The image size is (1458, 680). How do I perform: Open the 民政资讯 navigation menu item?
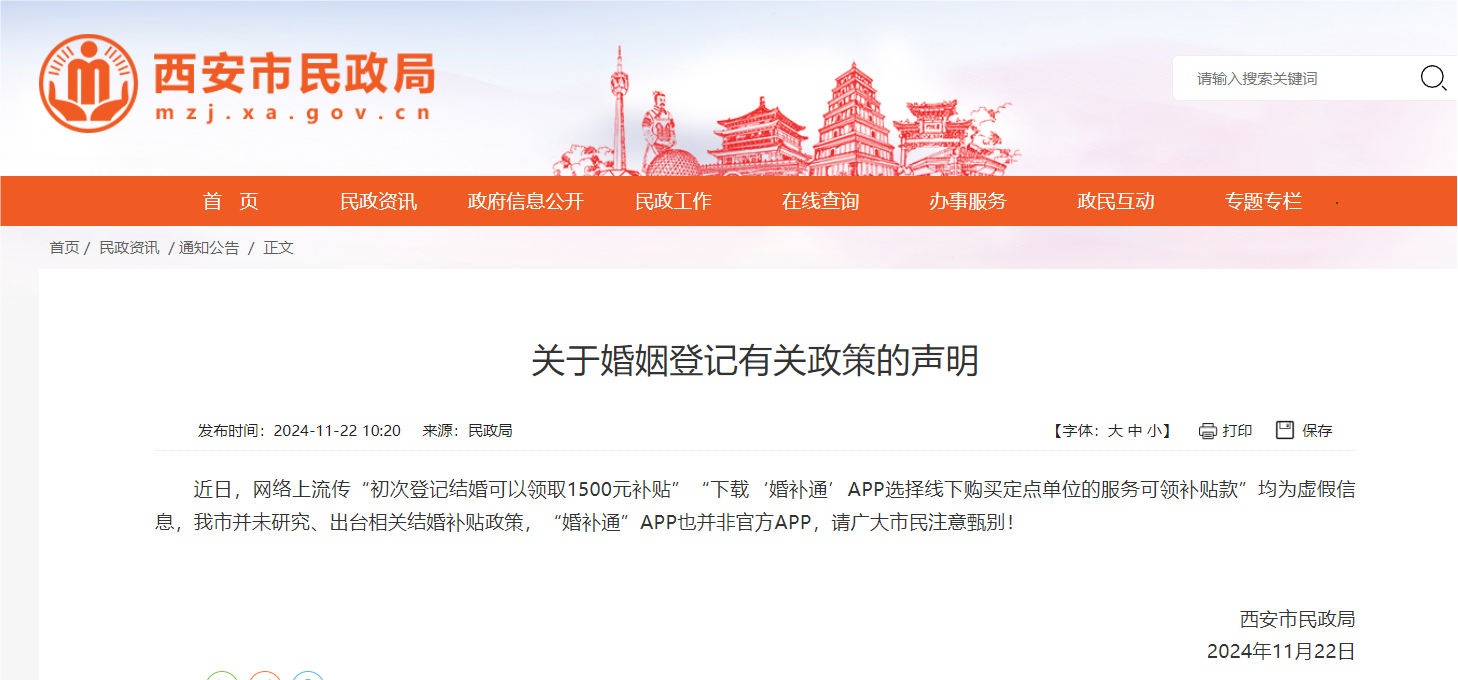point(378,201)
